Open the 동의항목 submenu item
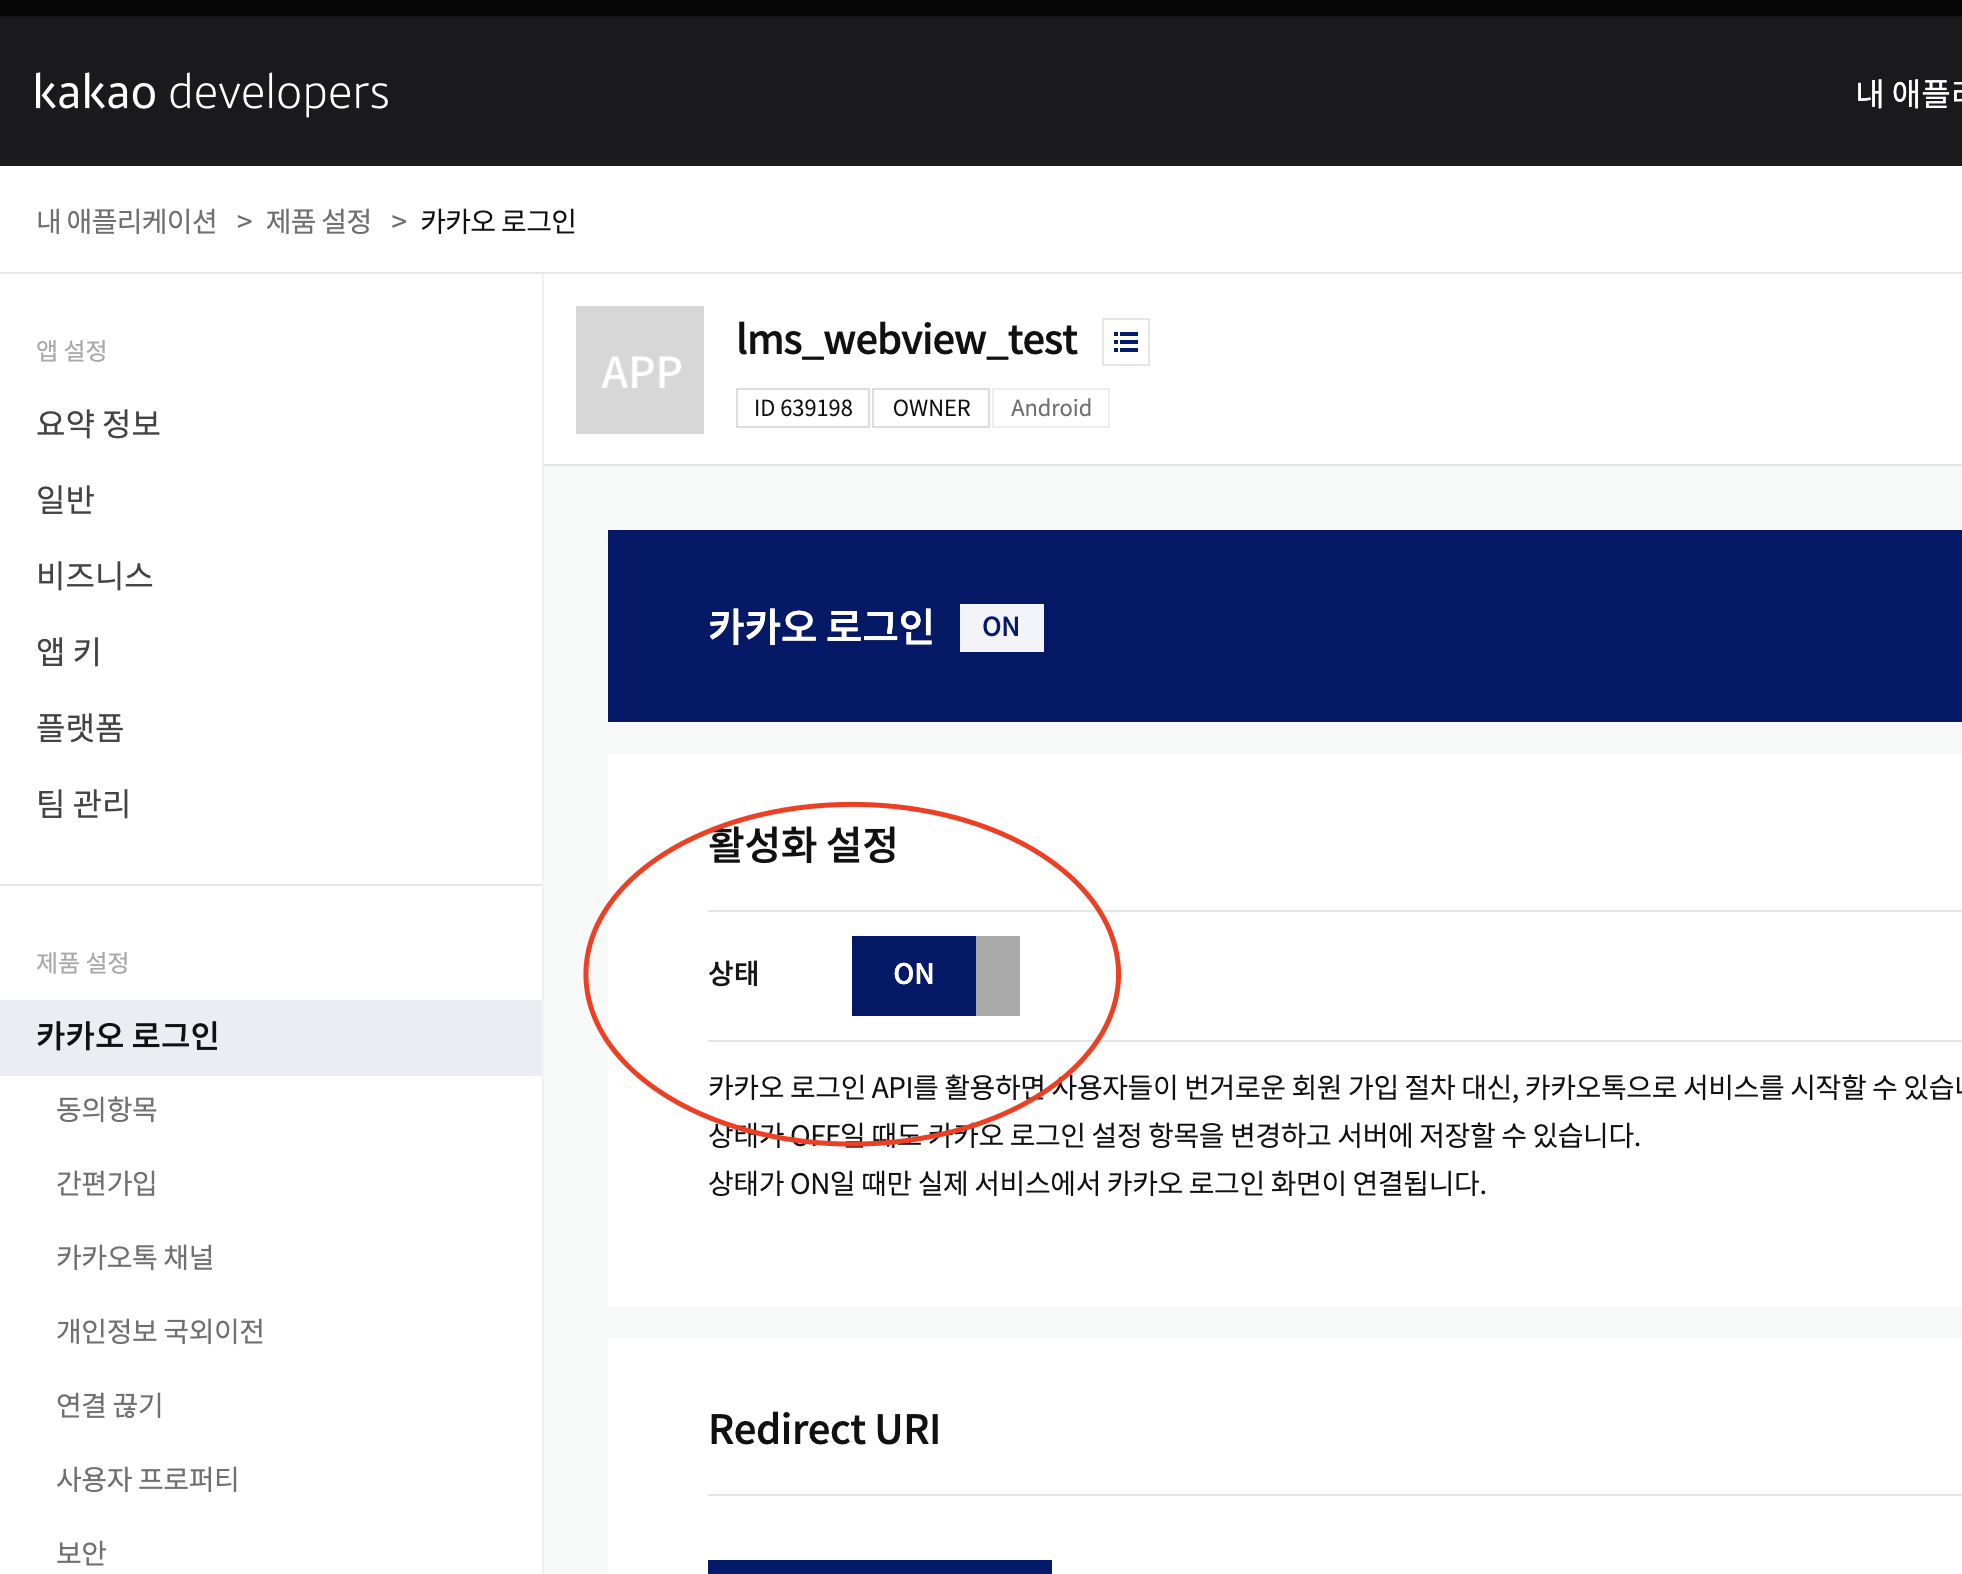Viewport: 1962px width, 1574px height. tap(106, 1109)
